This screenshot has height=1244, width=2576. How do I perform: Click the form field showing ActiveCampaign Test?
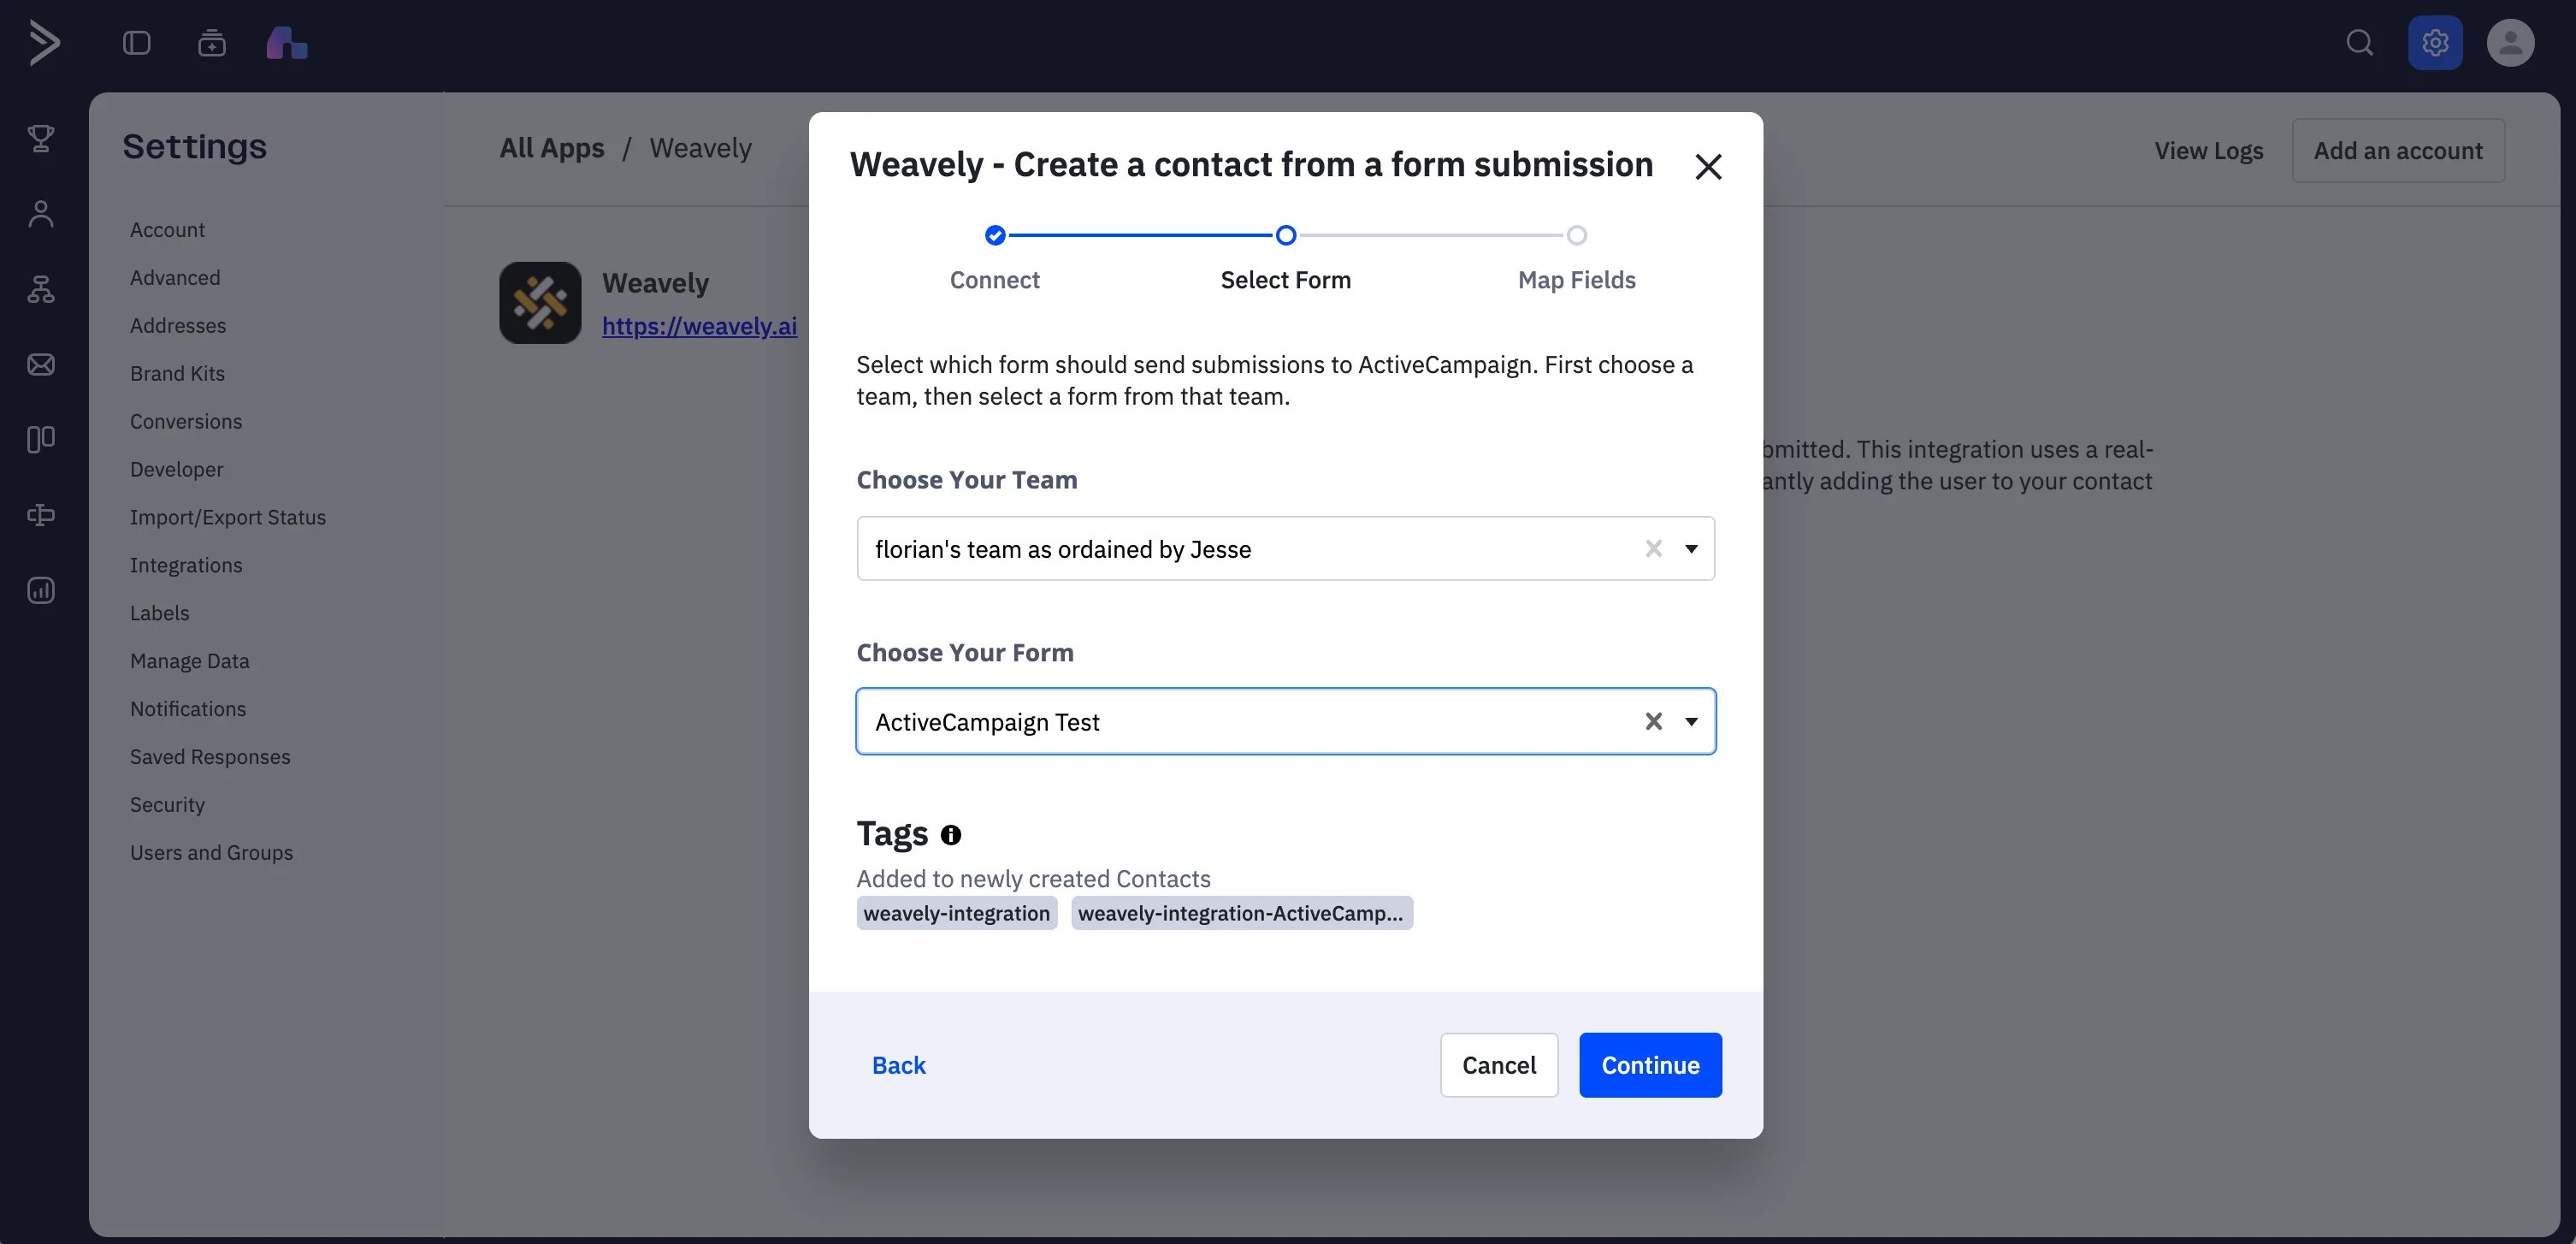pyautogui.click(x=1285, y=721)
